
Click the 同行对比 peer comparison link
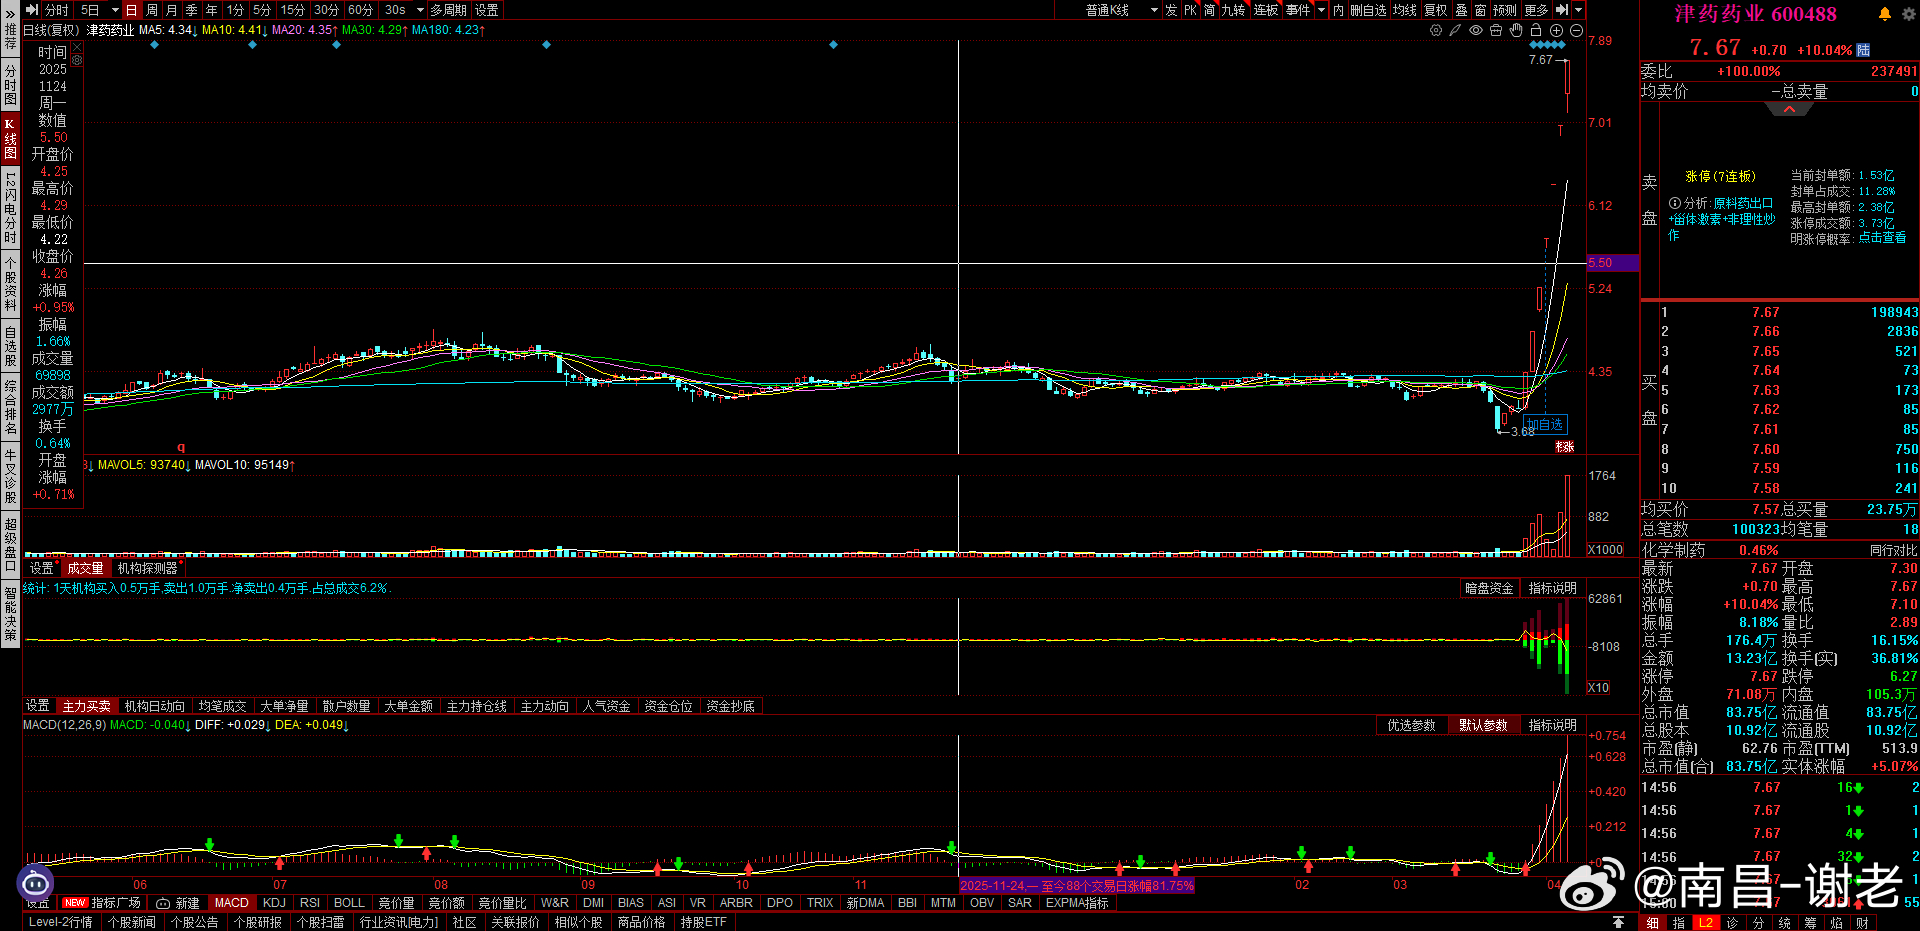point(1893,551)
